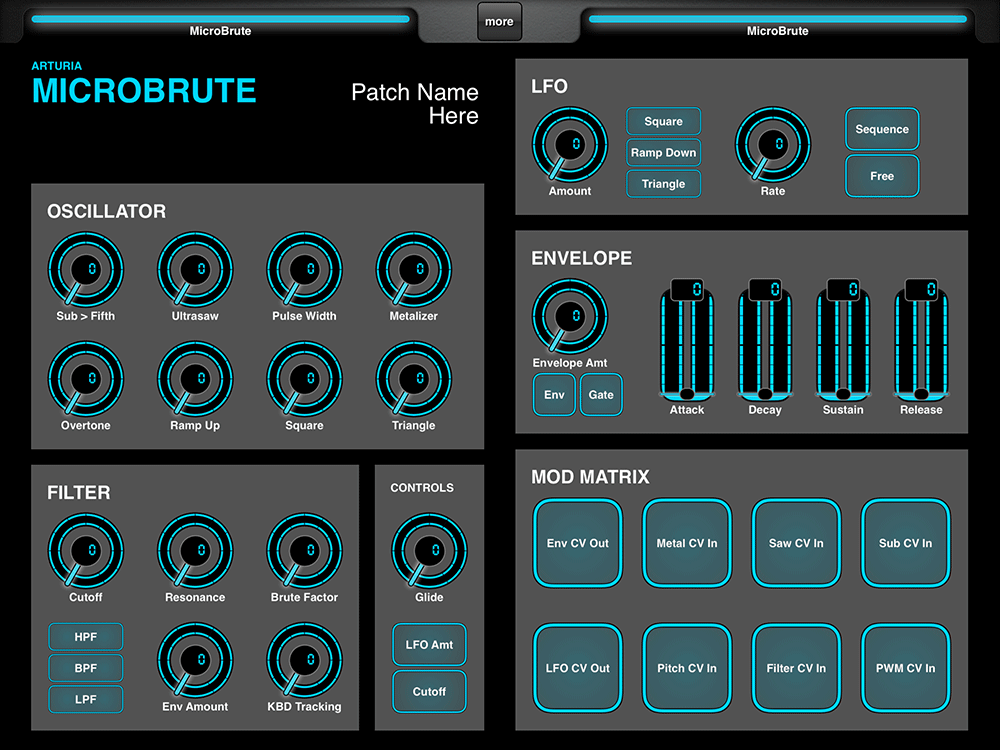Click the Attack envelope slider
The height and width of the screenshot is (750, 1000).
pyautogui.click(x=687, y=345)
